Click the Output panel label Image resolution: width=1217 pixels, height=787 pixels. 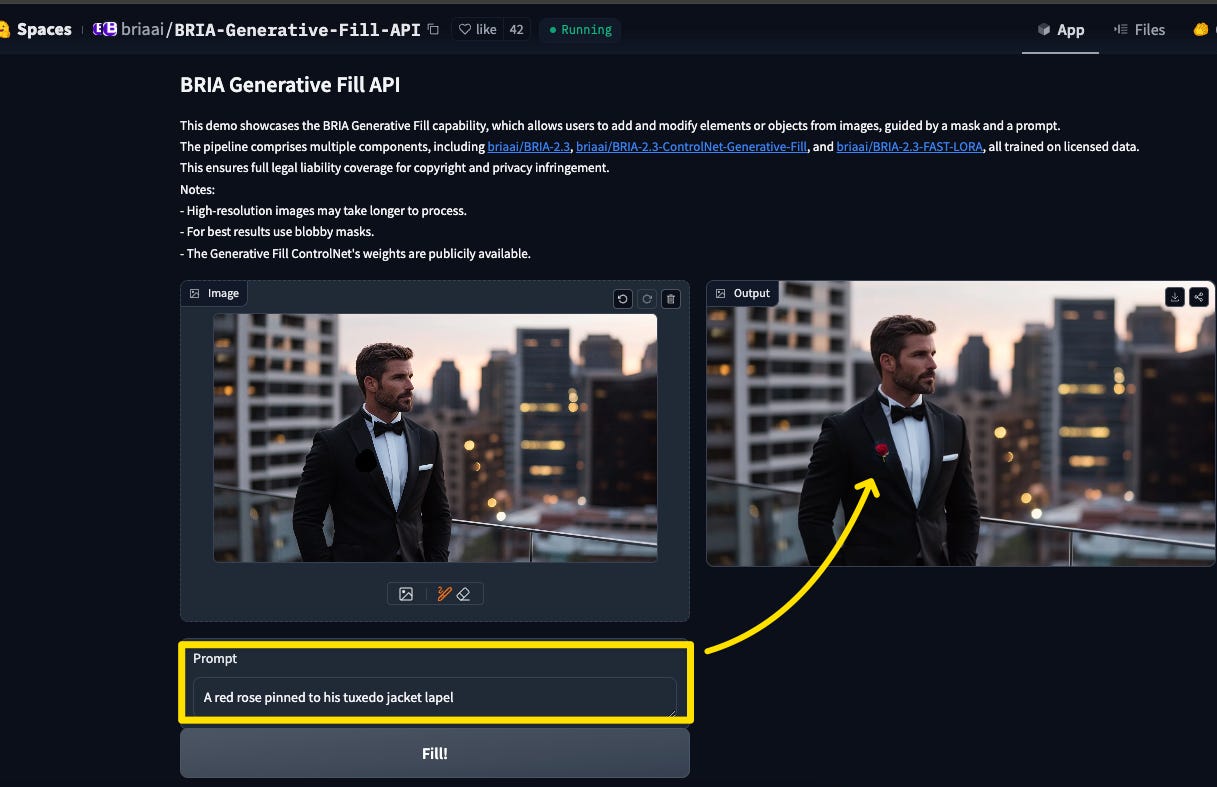pos(743,293)
